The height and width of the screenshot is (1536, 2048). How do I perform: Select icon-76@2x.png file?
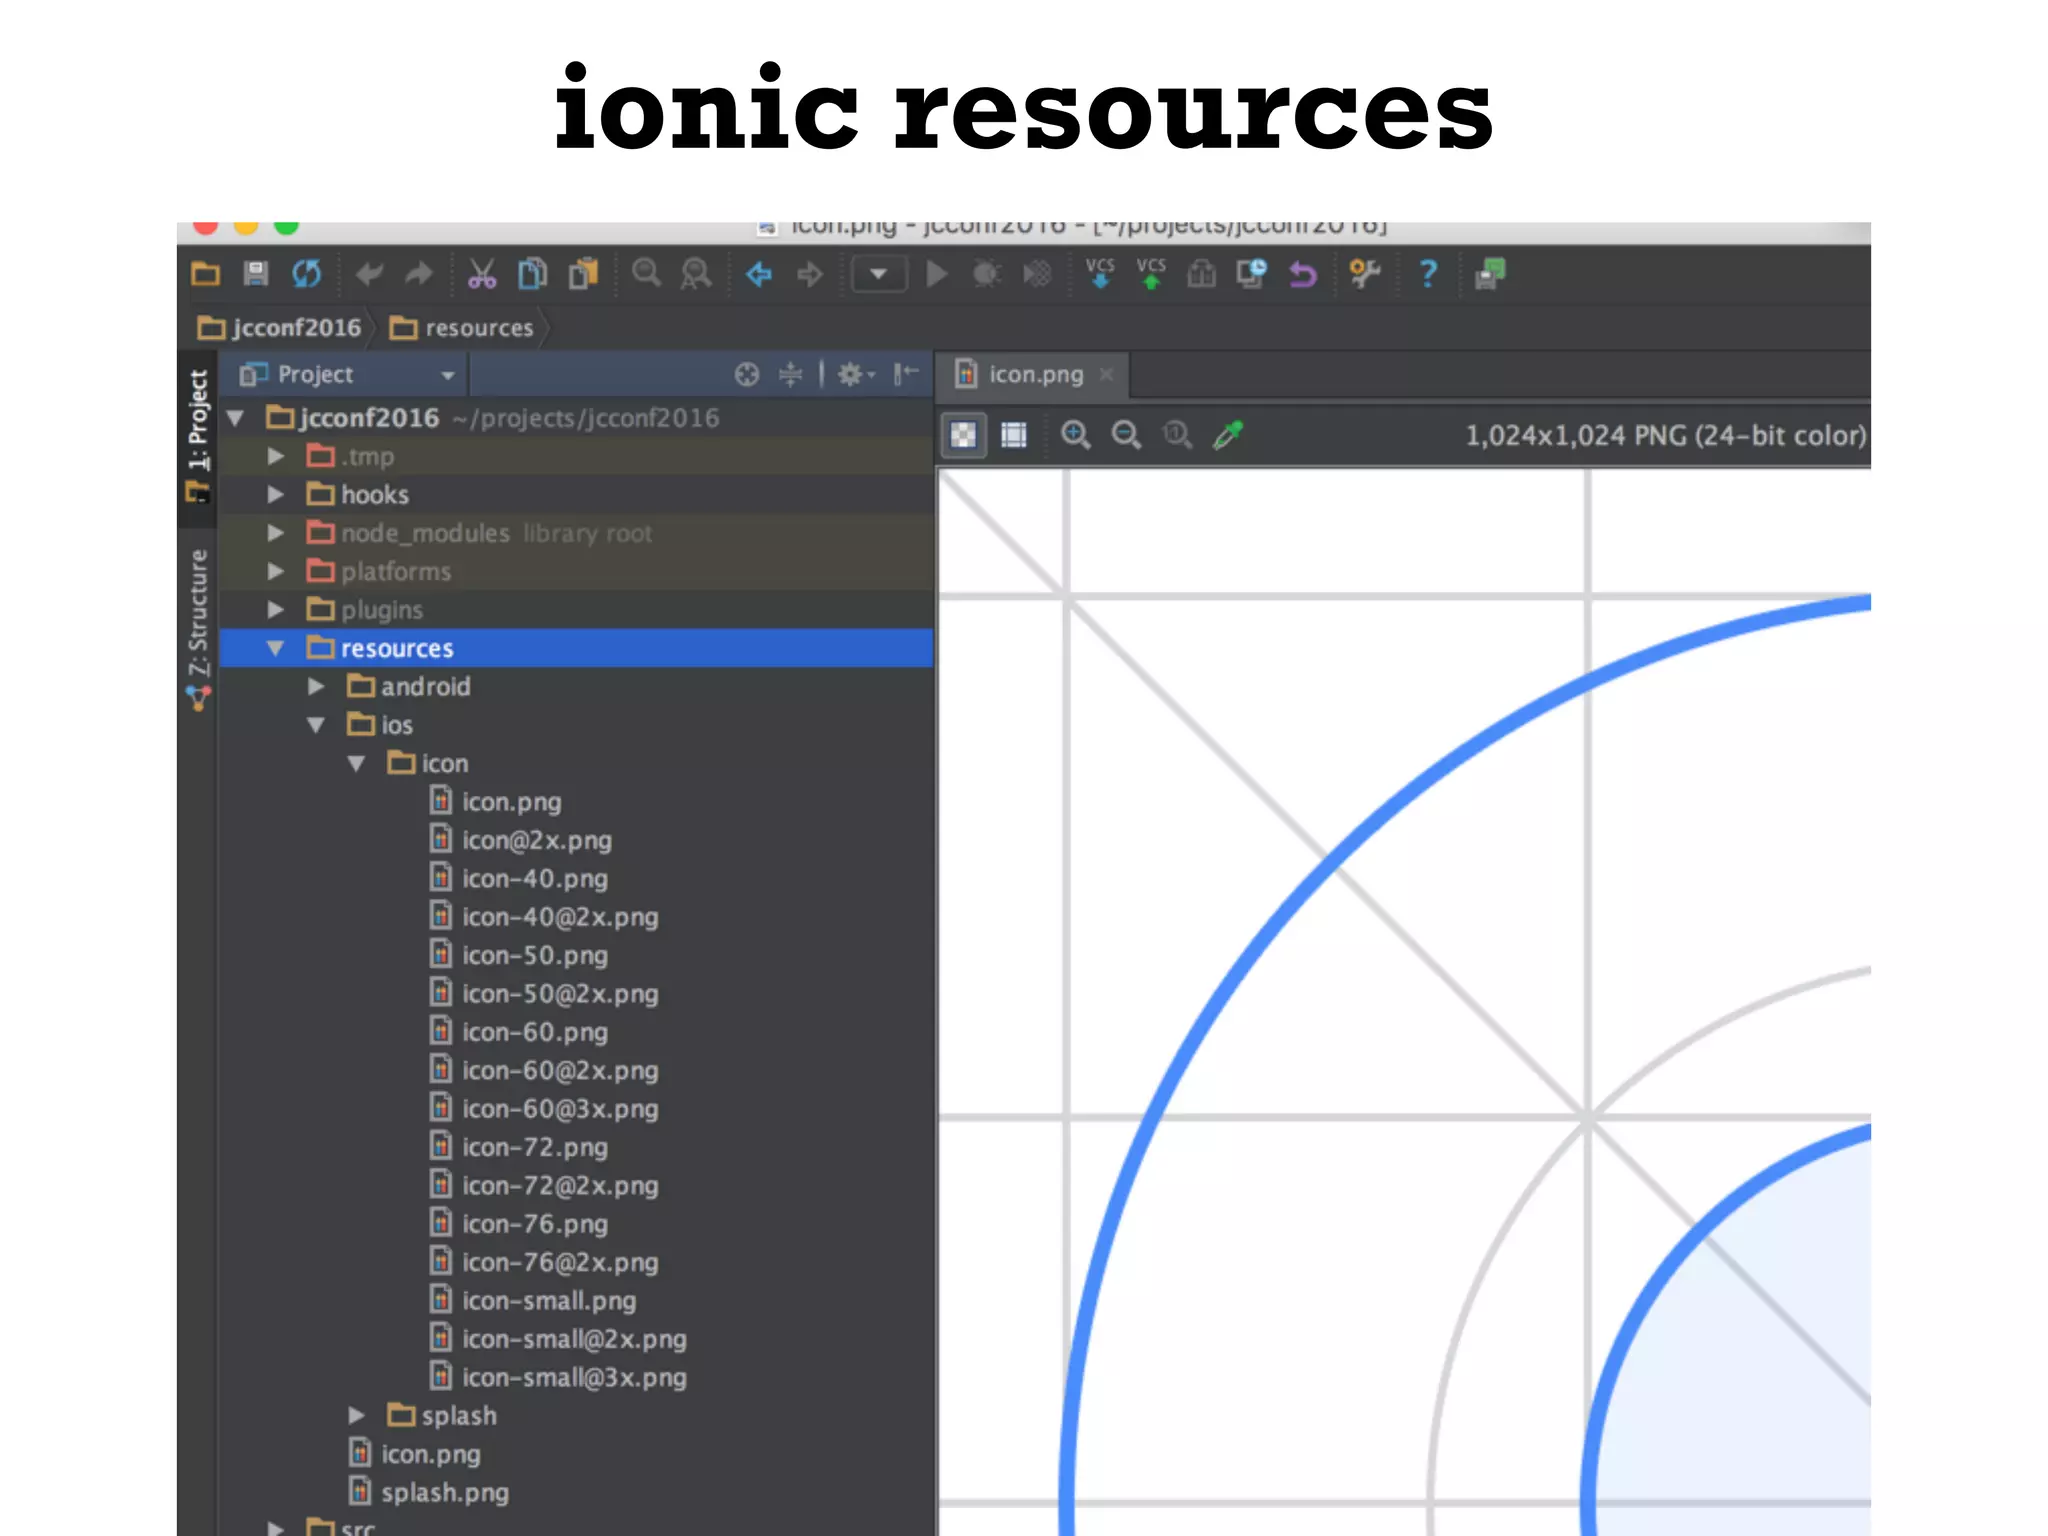[x=560, y=1262]
